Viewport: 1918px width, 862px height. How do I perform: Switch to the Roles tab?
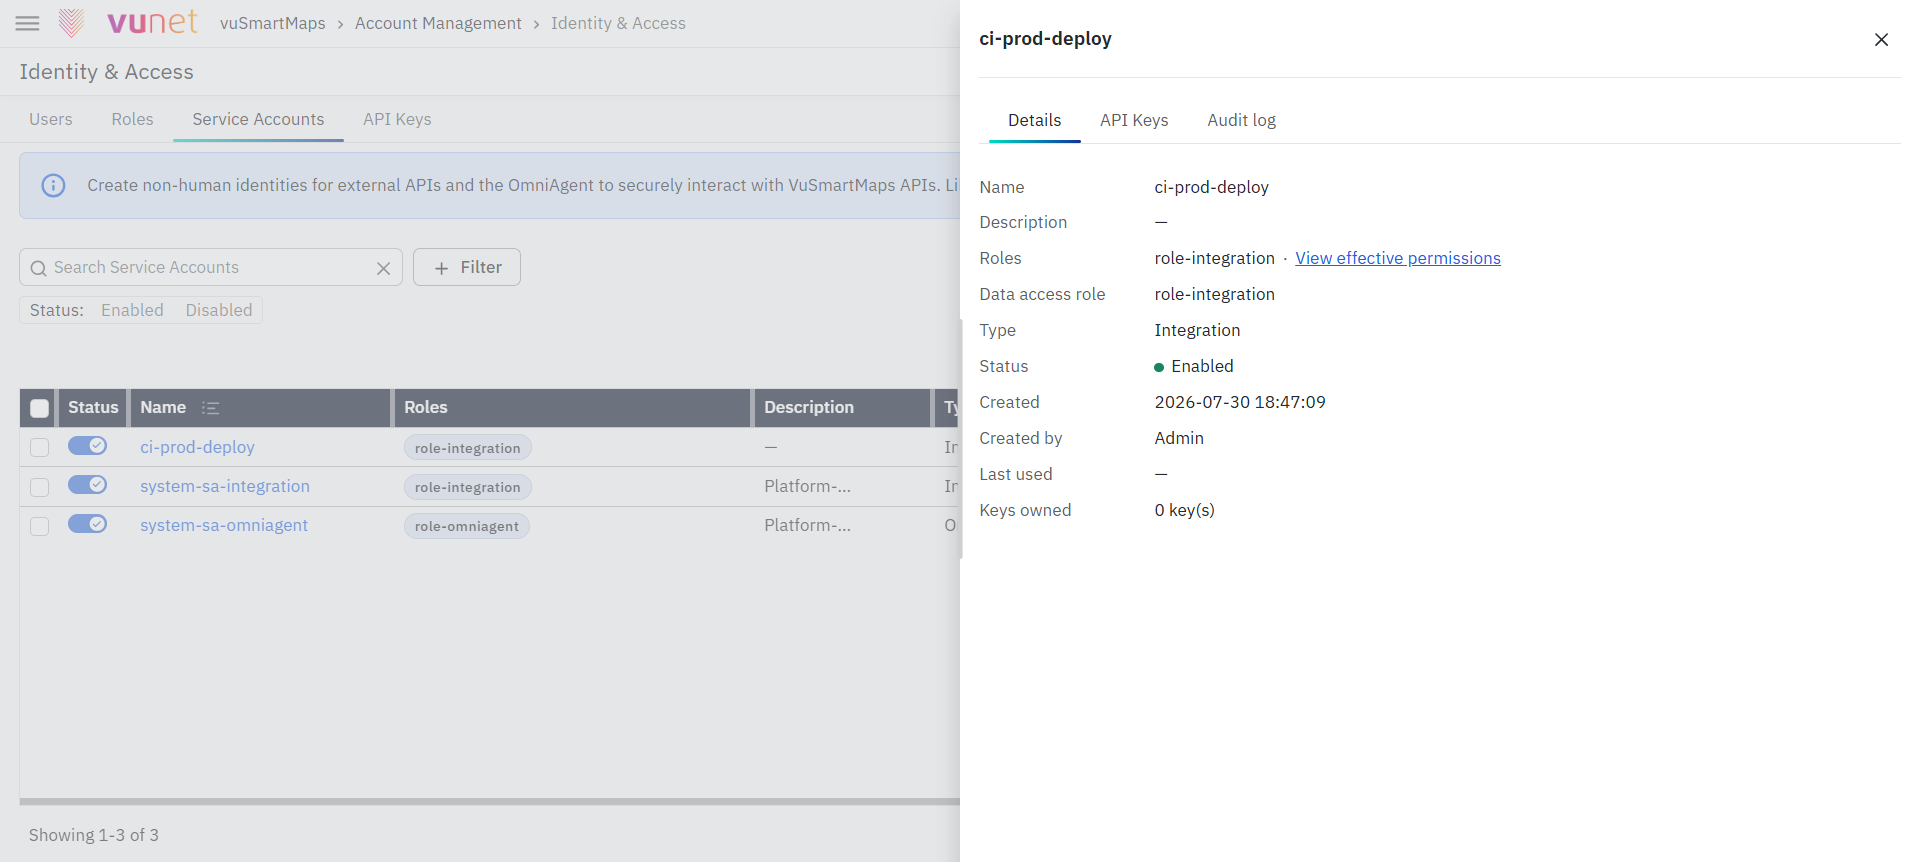tap(133, 119)
